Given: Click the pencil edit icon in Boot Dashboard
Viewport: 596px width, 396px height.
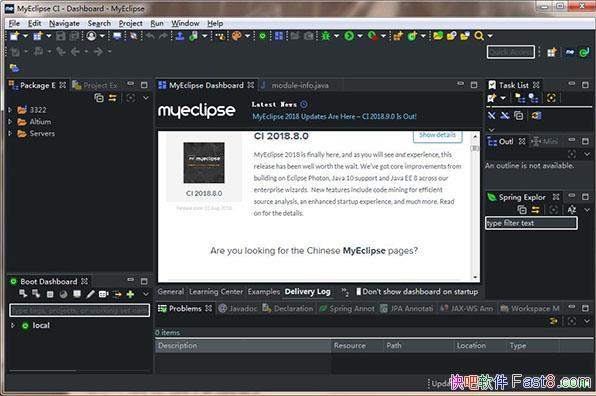Looking at the screenshot, I should pyautogui.click(x=90, y=294).
